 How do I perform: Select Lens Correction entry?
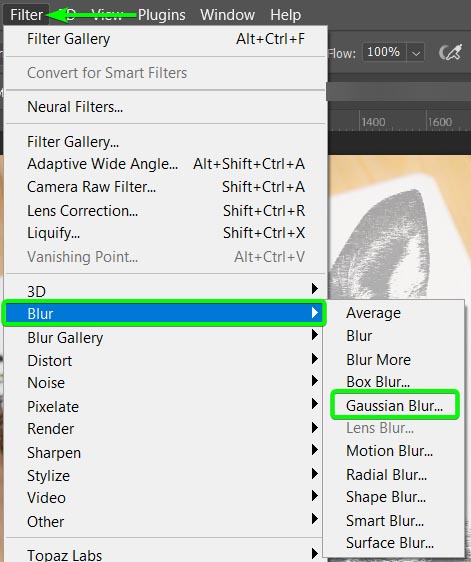165,211
